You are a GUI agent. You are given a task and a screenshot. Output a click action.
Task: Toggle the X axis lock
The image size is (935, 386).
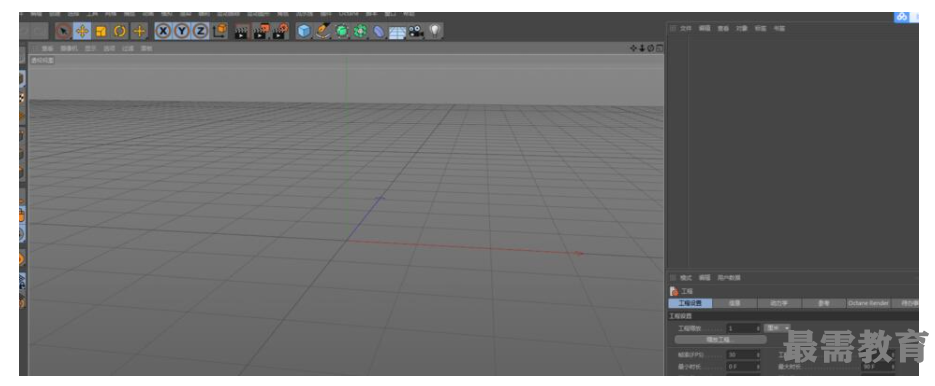[x=163, y=31]
